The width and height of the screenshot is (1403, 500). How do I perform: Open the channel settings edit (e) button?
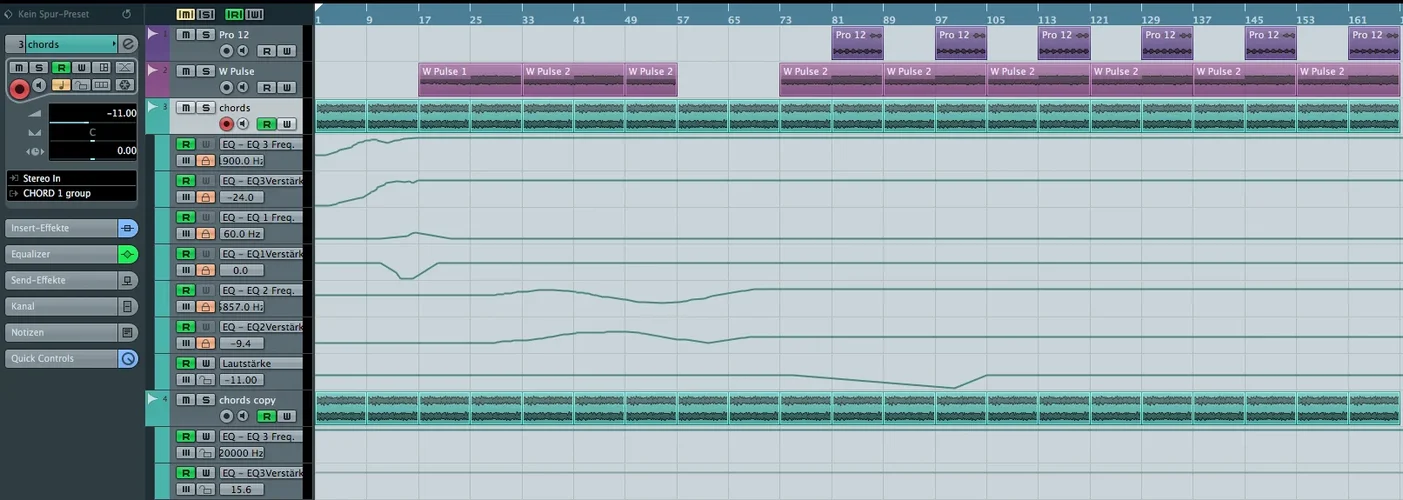click(x=128, y=44)
